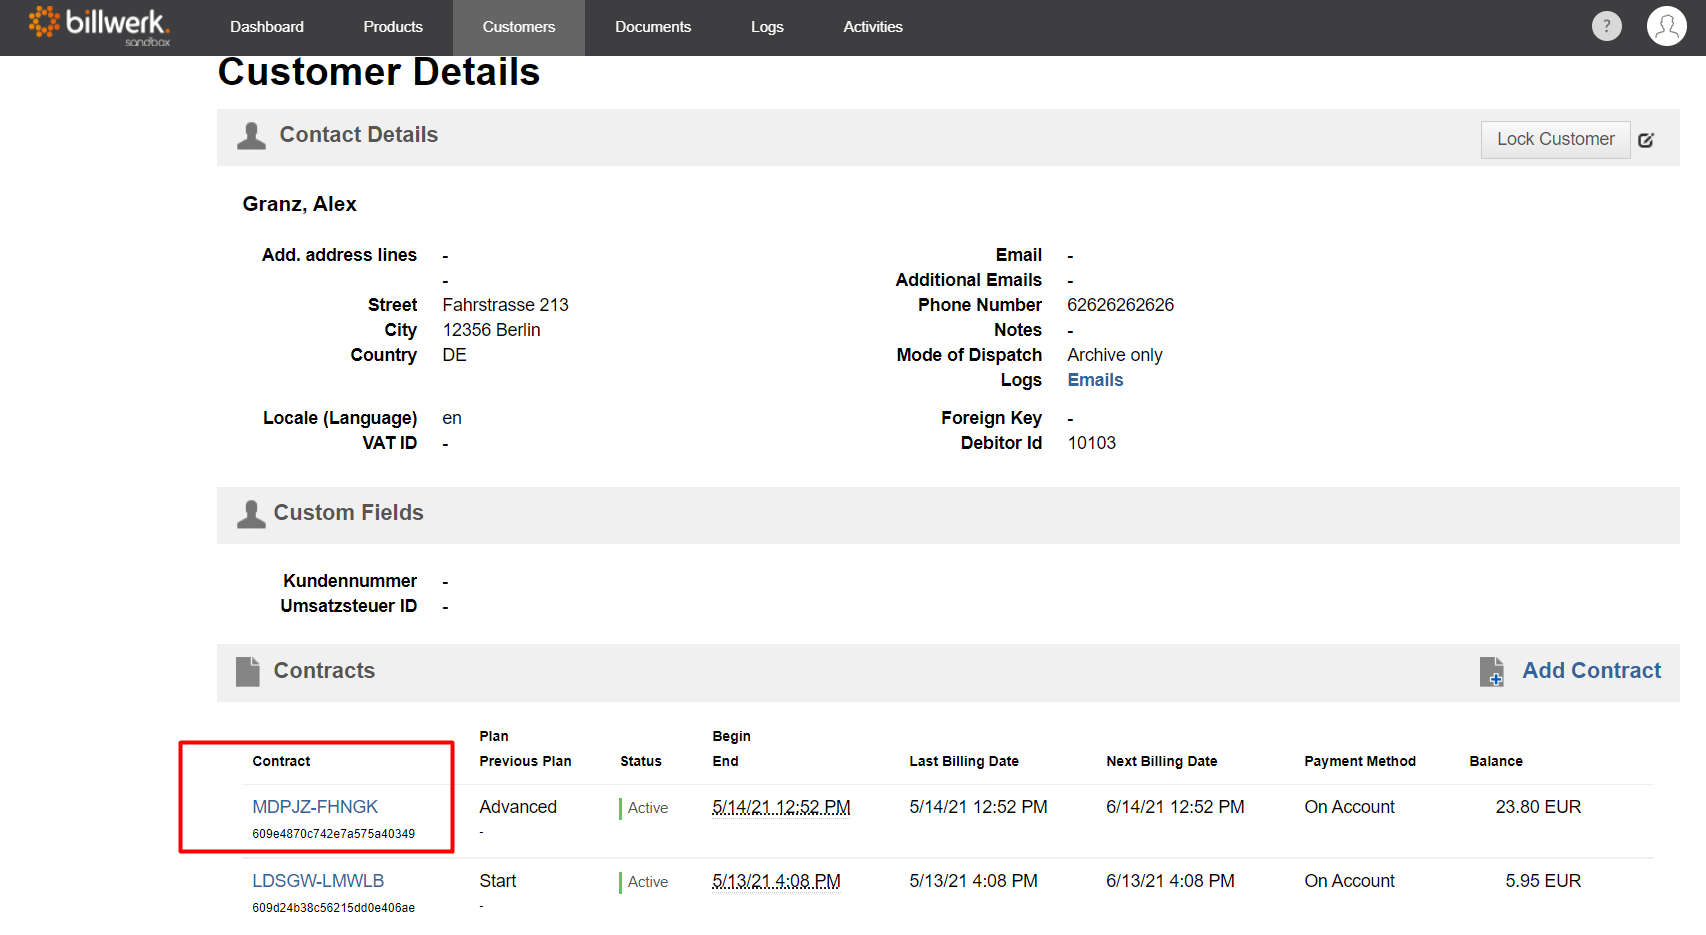The height and width of the screenshot is (935, 1706).
Task: Click begin date 5/14/21 12:52 PM
Action: (781, 807)
